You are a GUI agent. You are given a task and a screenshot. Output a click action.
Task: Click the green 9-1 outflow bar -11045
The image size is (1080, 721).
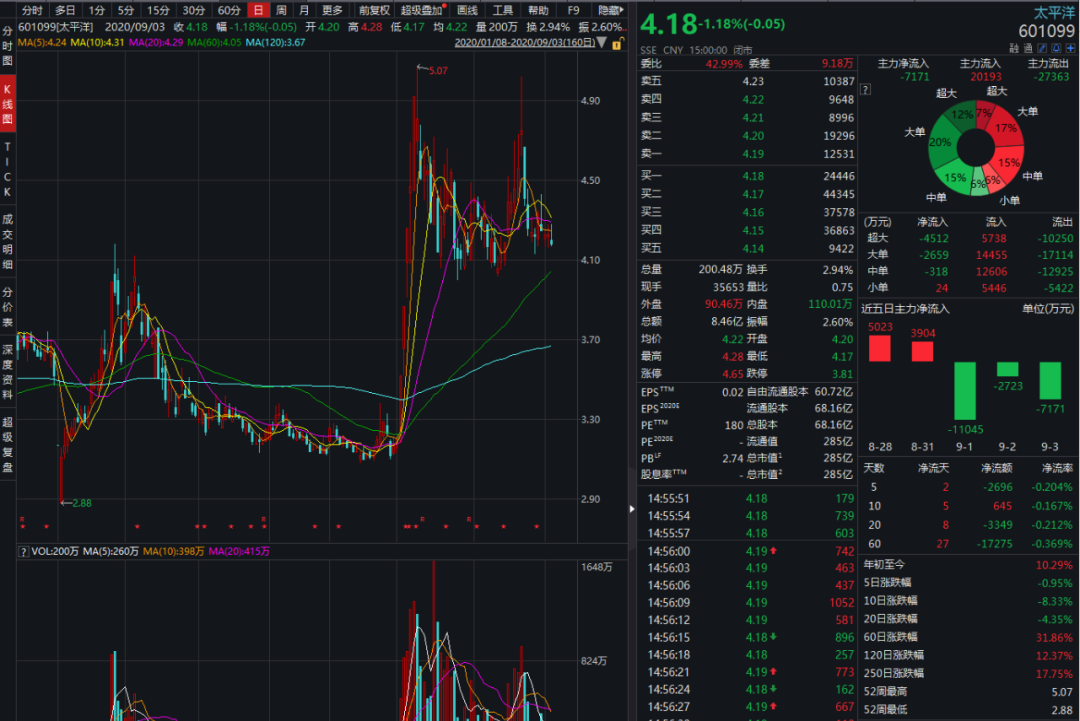(964, 391)
